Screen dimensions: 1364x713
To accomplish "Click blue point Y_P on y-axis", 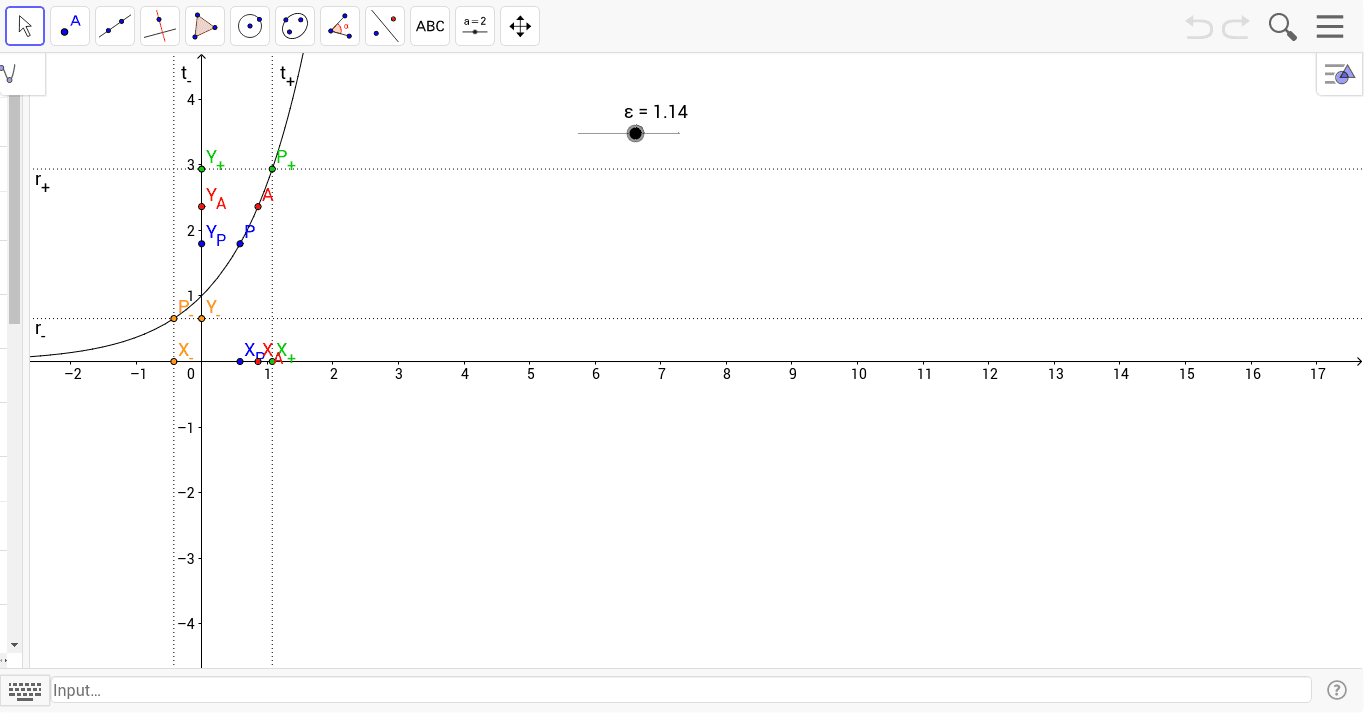I will [202, 244].
